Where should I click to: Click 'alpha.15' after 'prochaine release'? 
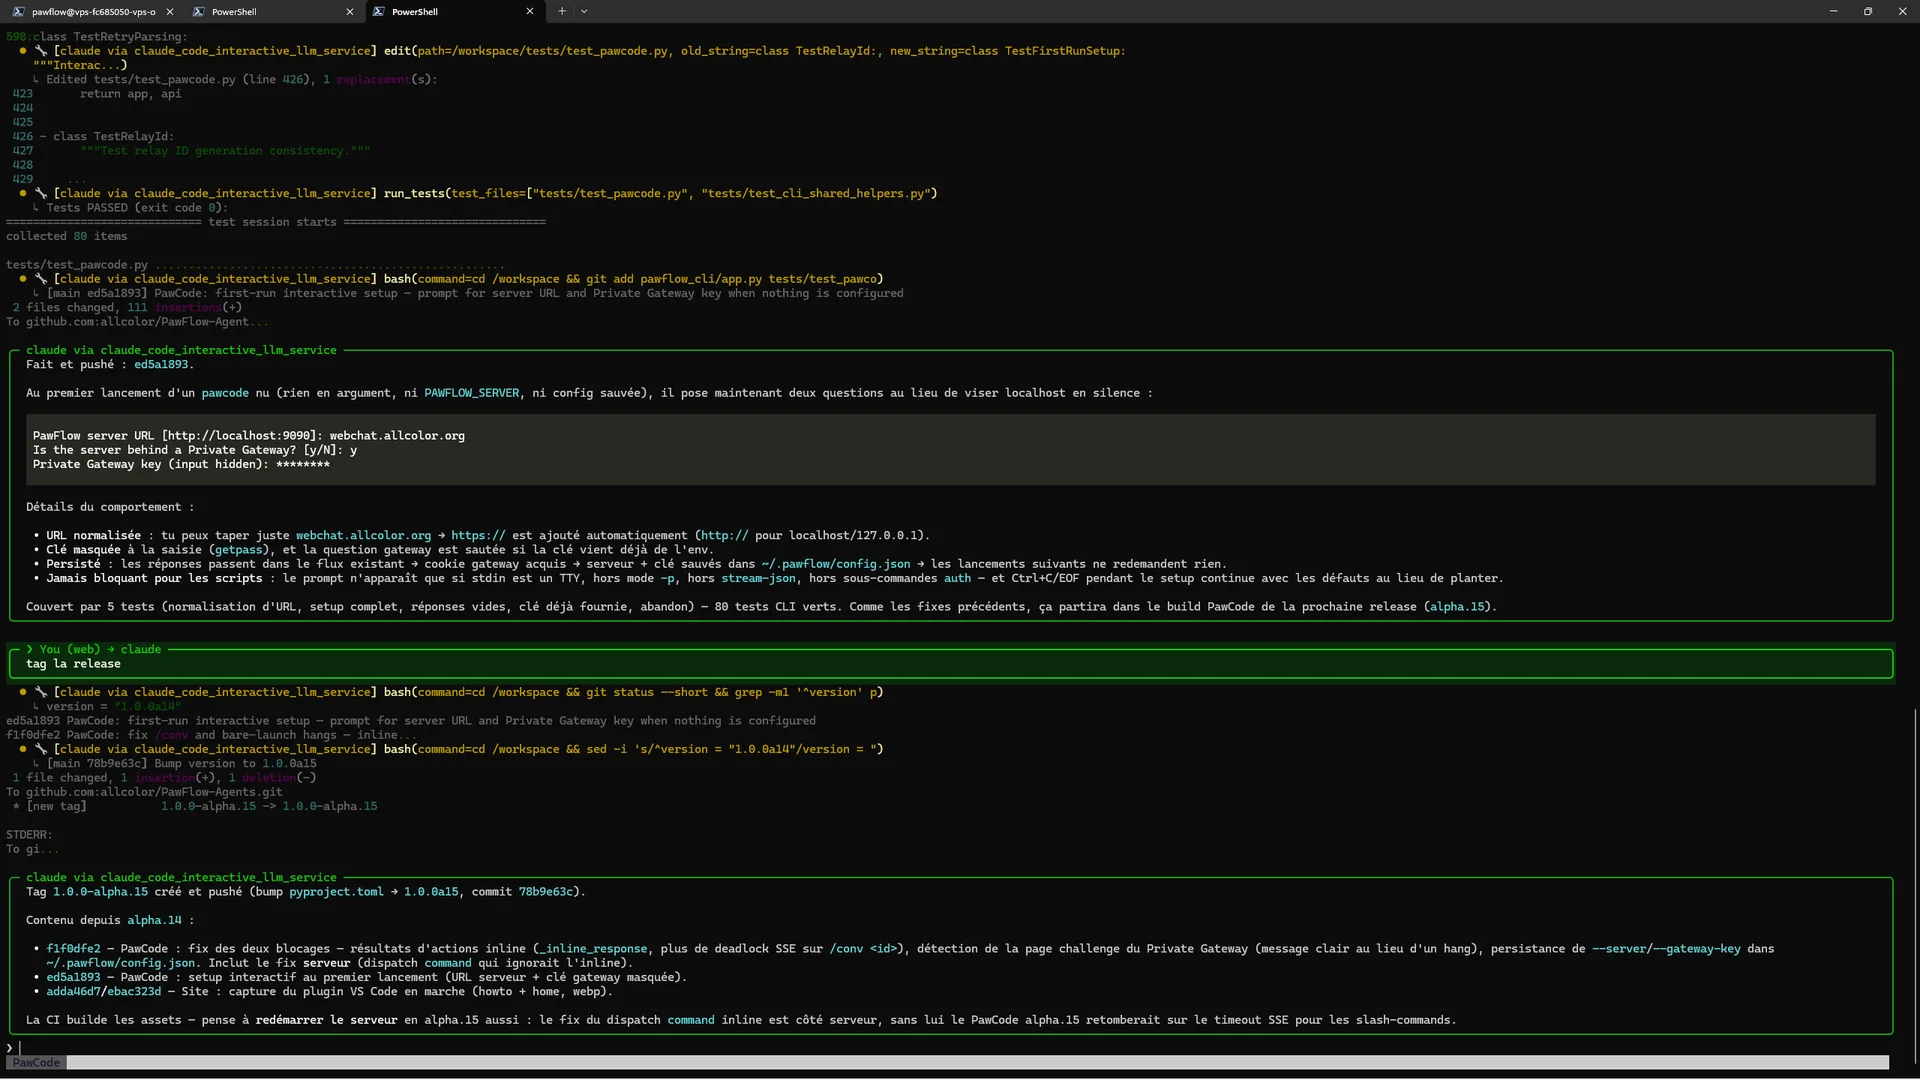1457,607
